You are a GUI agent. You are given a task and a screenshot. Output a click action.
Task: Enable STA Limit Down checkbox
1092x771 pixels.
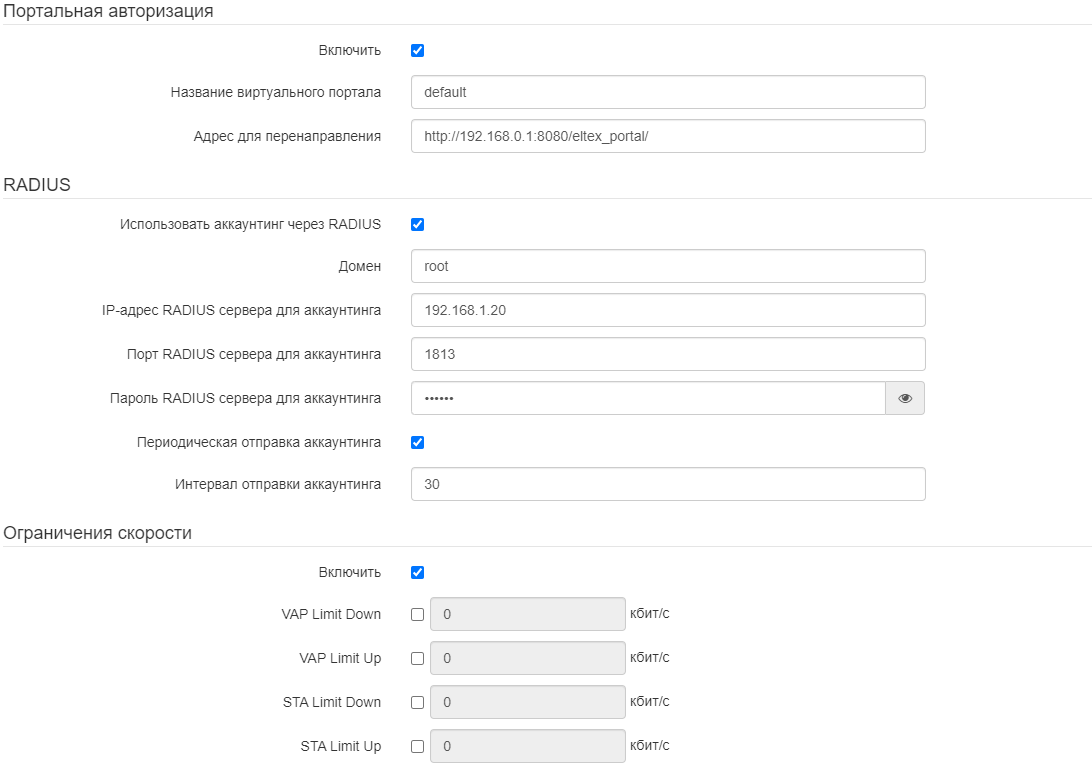coord(418,703)
